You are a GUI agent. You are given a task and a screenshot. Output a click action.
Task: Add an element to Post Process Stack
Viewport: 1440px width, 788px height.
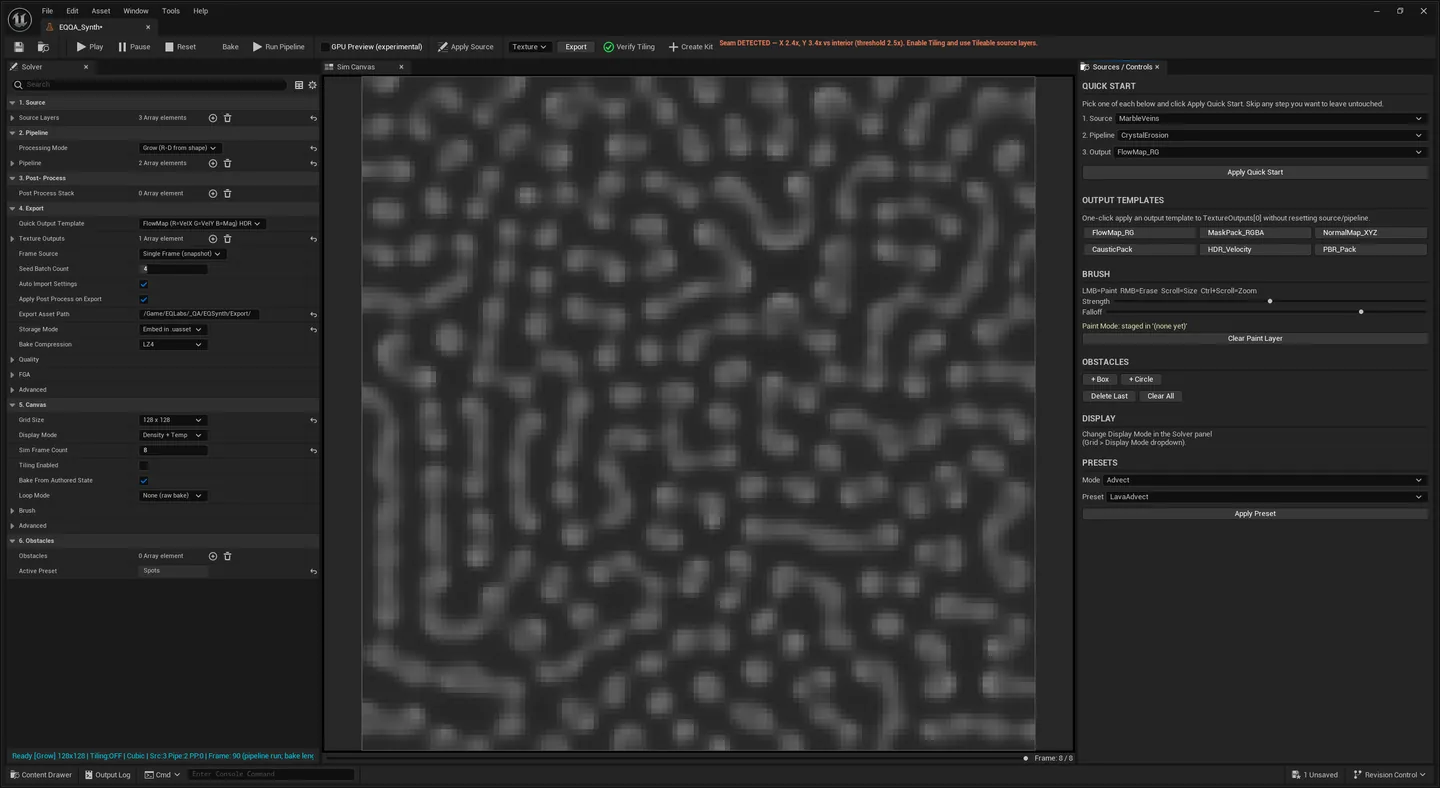click(x=212, y=193)
